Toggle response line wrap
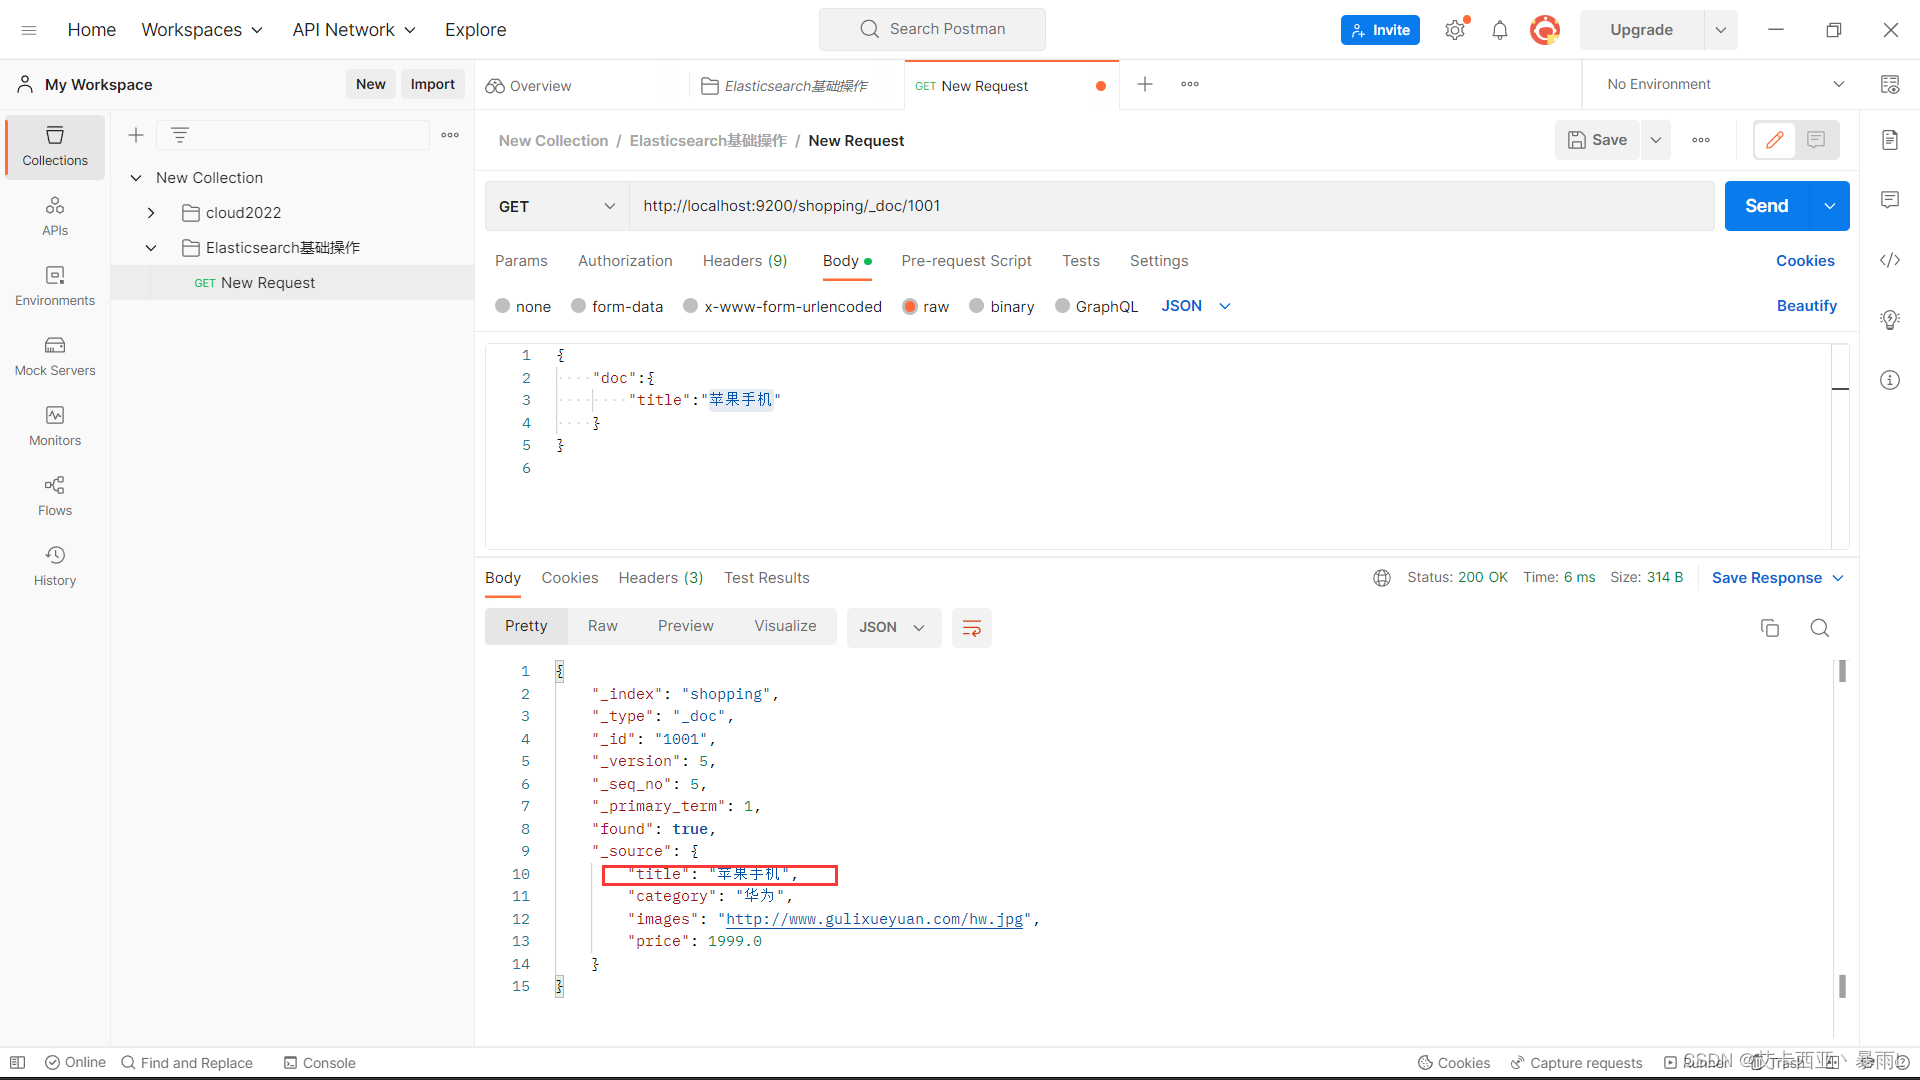Viewport: 1920px width, 1080px height. (971, 628)
